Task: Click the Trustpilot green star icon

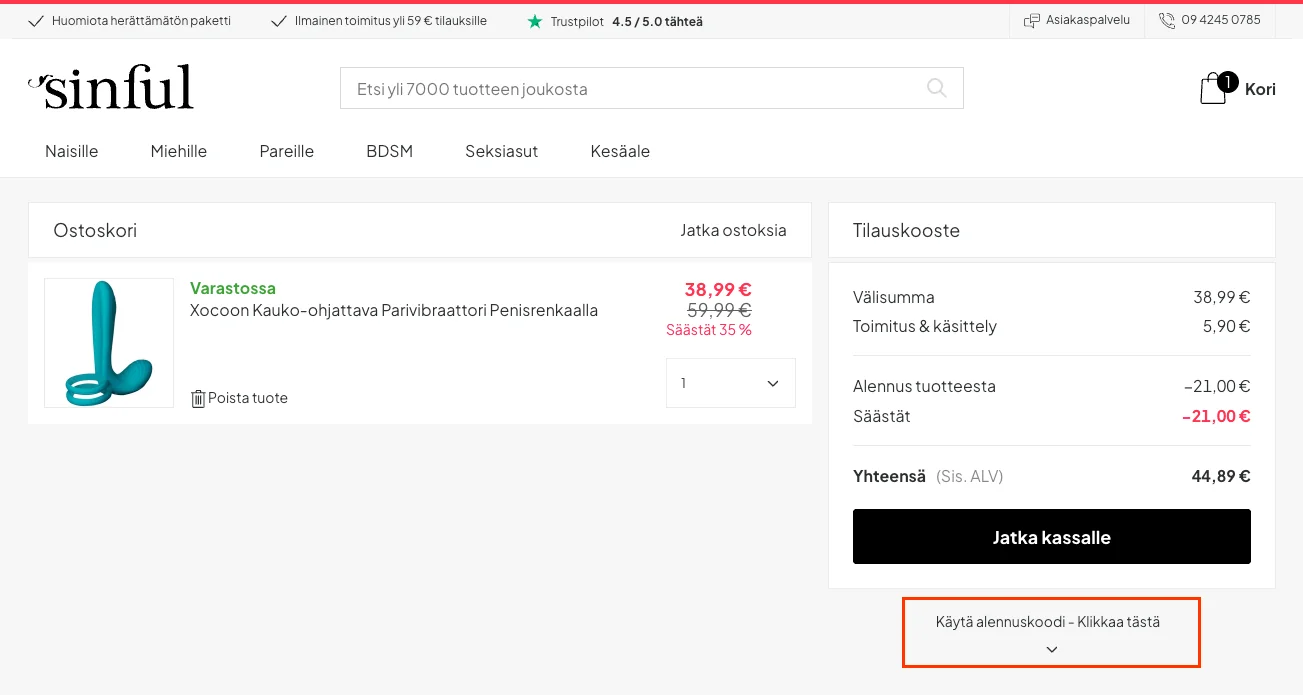Action: tap(535, 21)
